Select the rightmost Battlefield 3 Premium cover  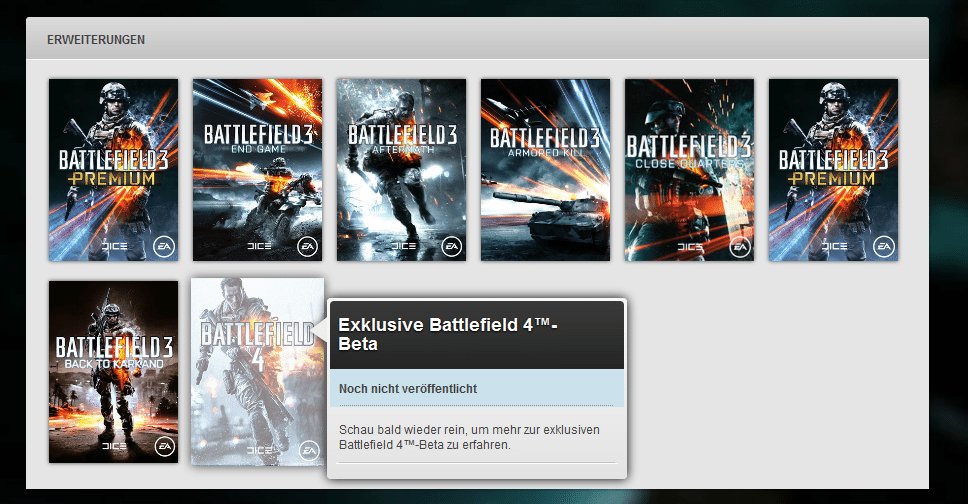point(833,170)
